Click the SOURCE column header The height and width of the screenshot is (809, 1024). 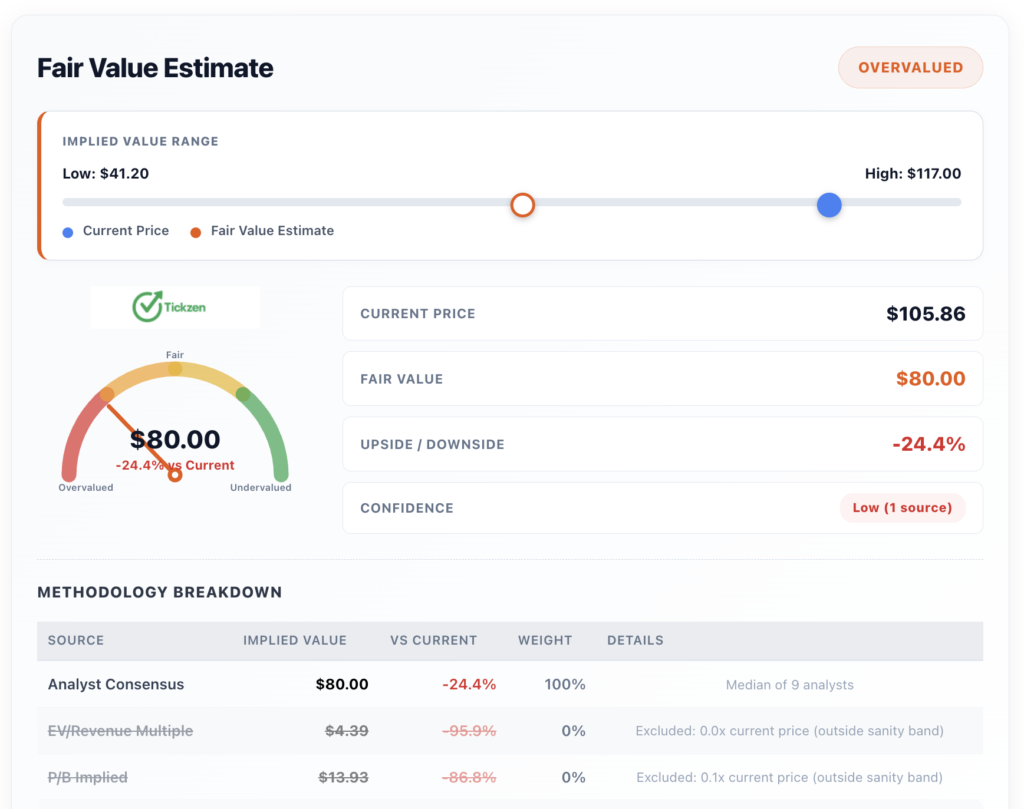[x=76, y=641]
